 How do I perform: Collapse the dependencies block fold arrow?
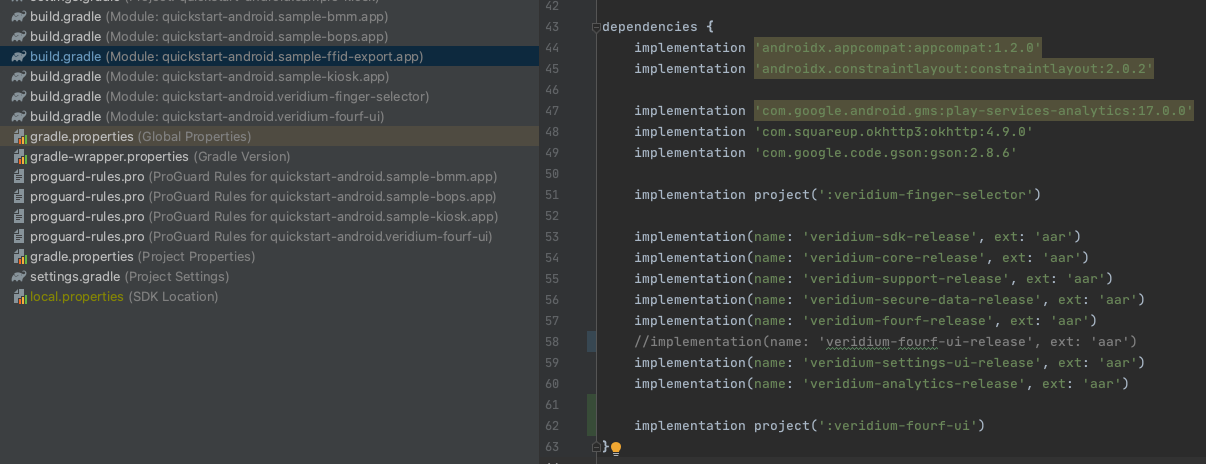click(x=596, y=27)
